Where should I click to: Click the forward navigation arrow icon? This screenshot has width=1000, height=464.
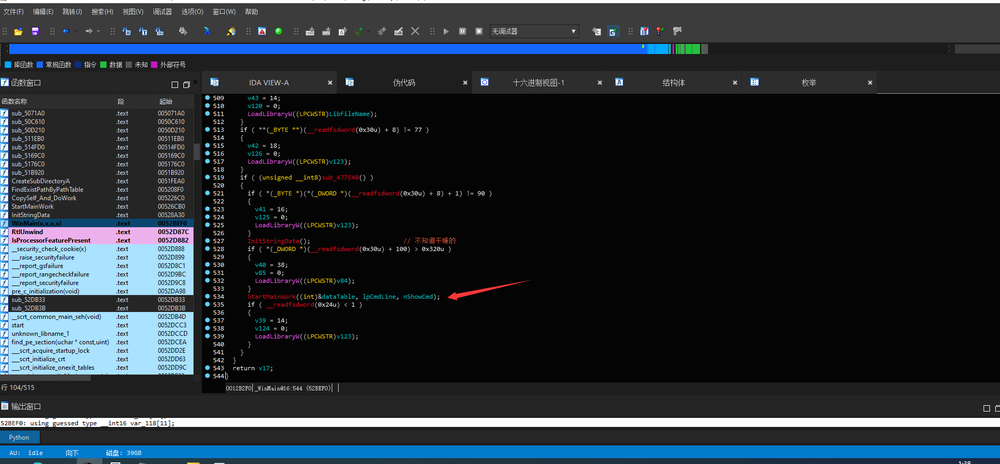point(89,31)
